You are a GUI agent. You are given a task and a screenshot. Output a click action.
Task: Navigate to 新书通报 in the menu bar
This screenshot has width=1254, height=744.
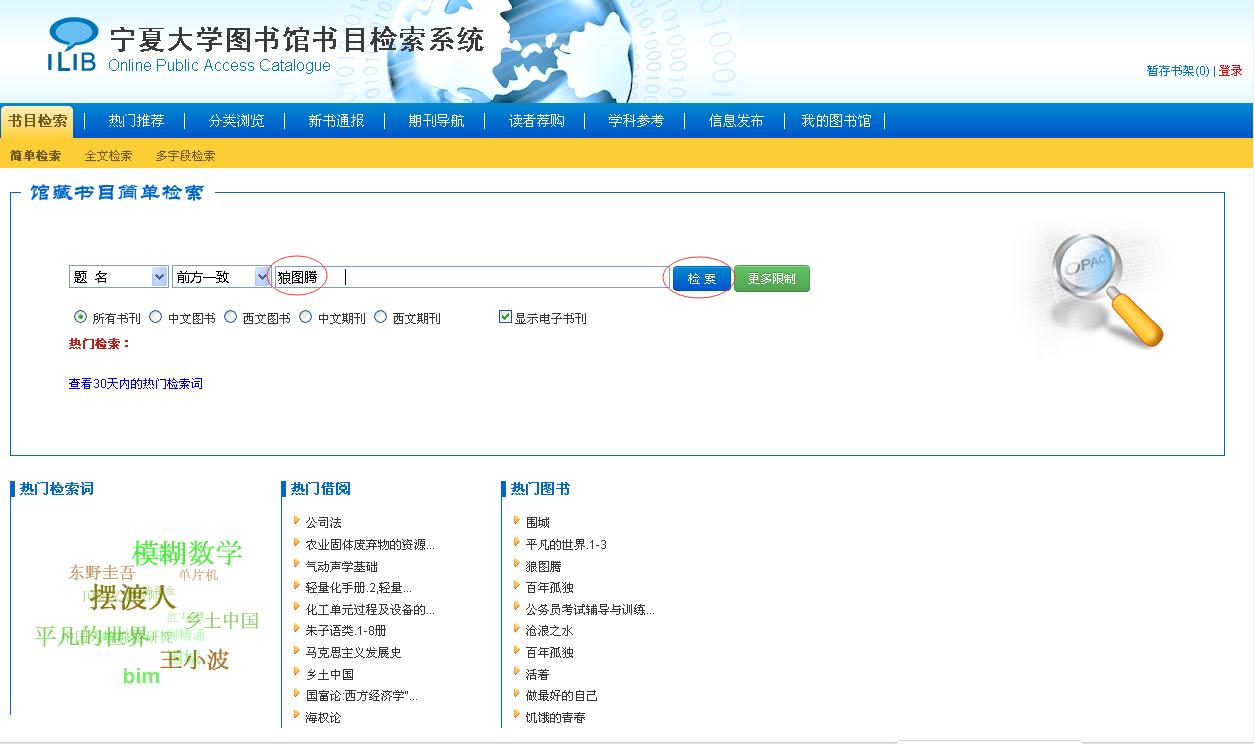(336, 121)
